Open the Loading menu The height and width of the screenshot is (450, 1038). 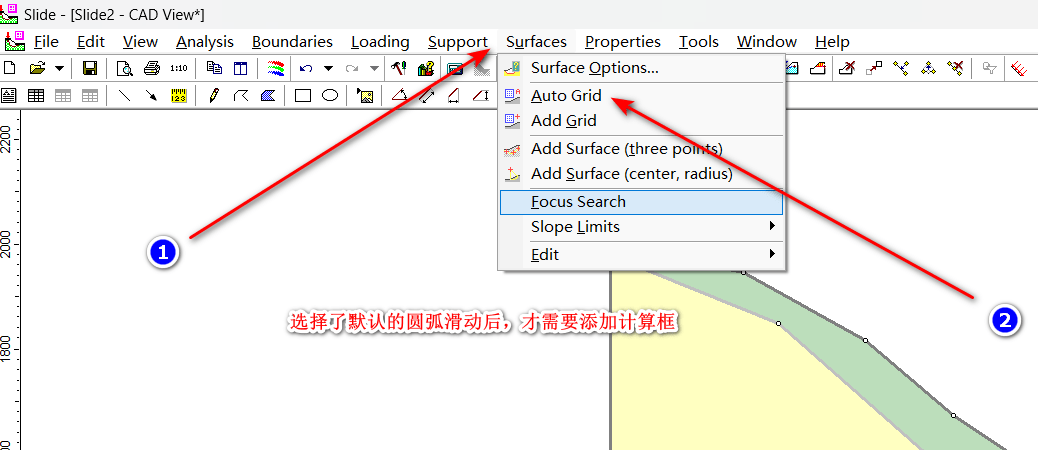380,42
